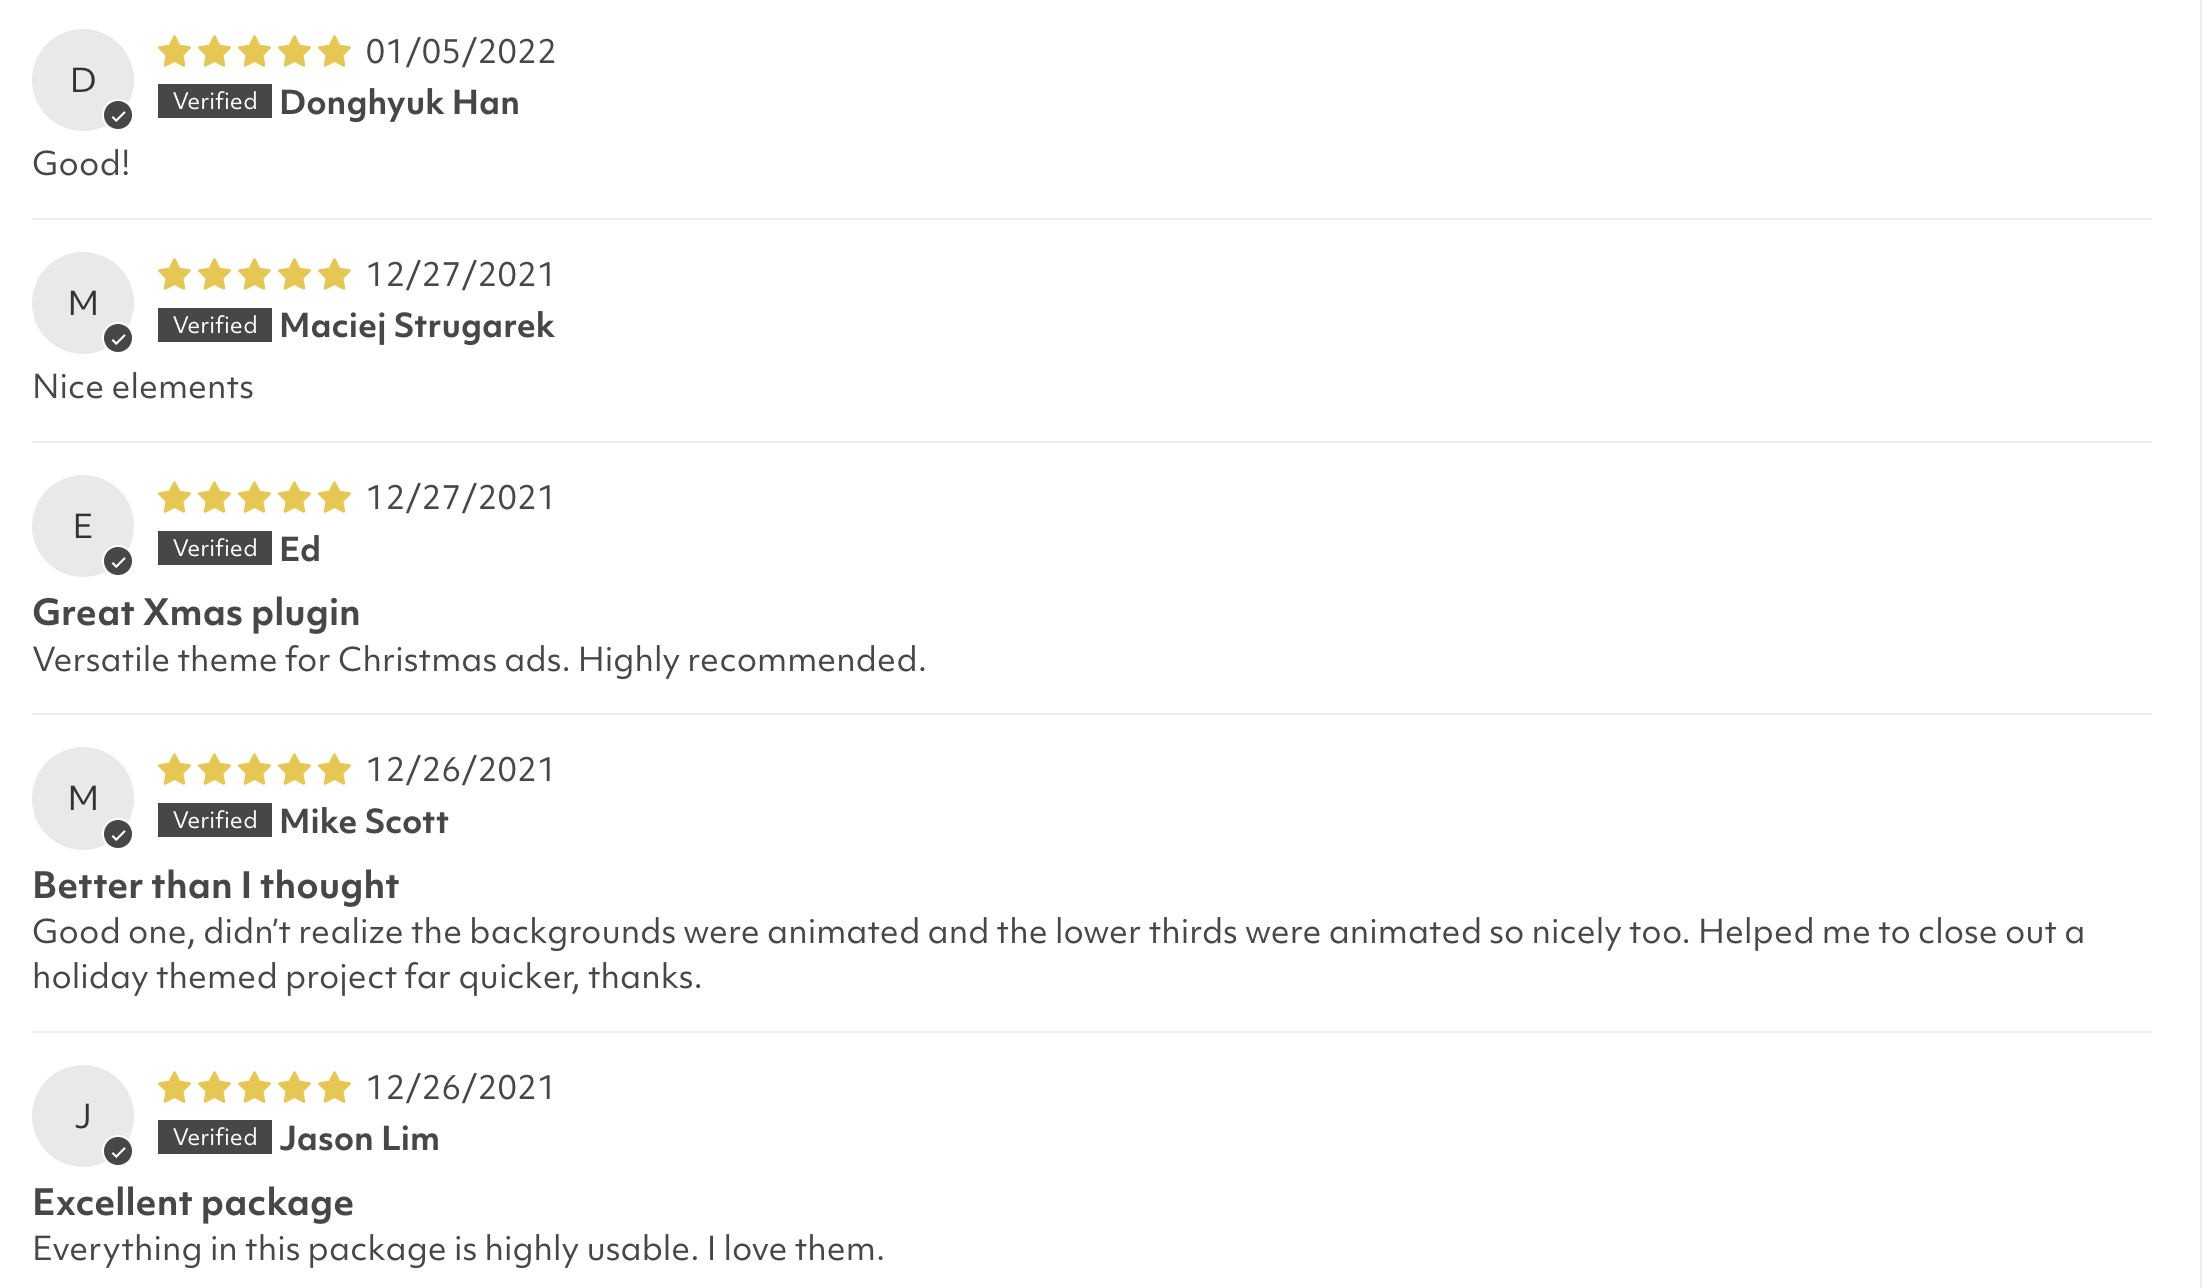This screenshot has width=2208, height=1288.
Task: Click star rating on Mike Scott's review
Action: pyautogui.click(x=254, y=770)
